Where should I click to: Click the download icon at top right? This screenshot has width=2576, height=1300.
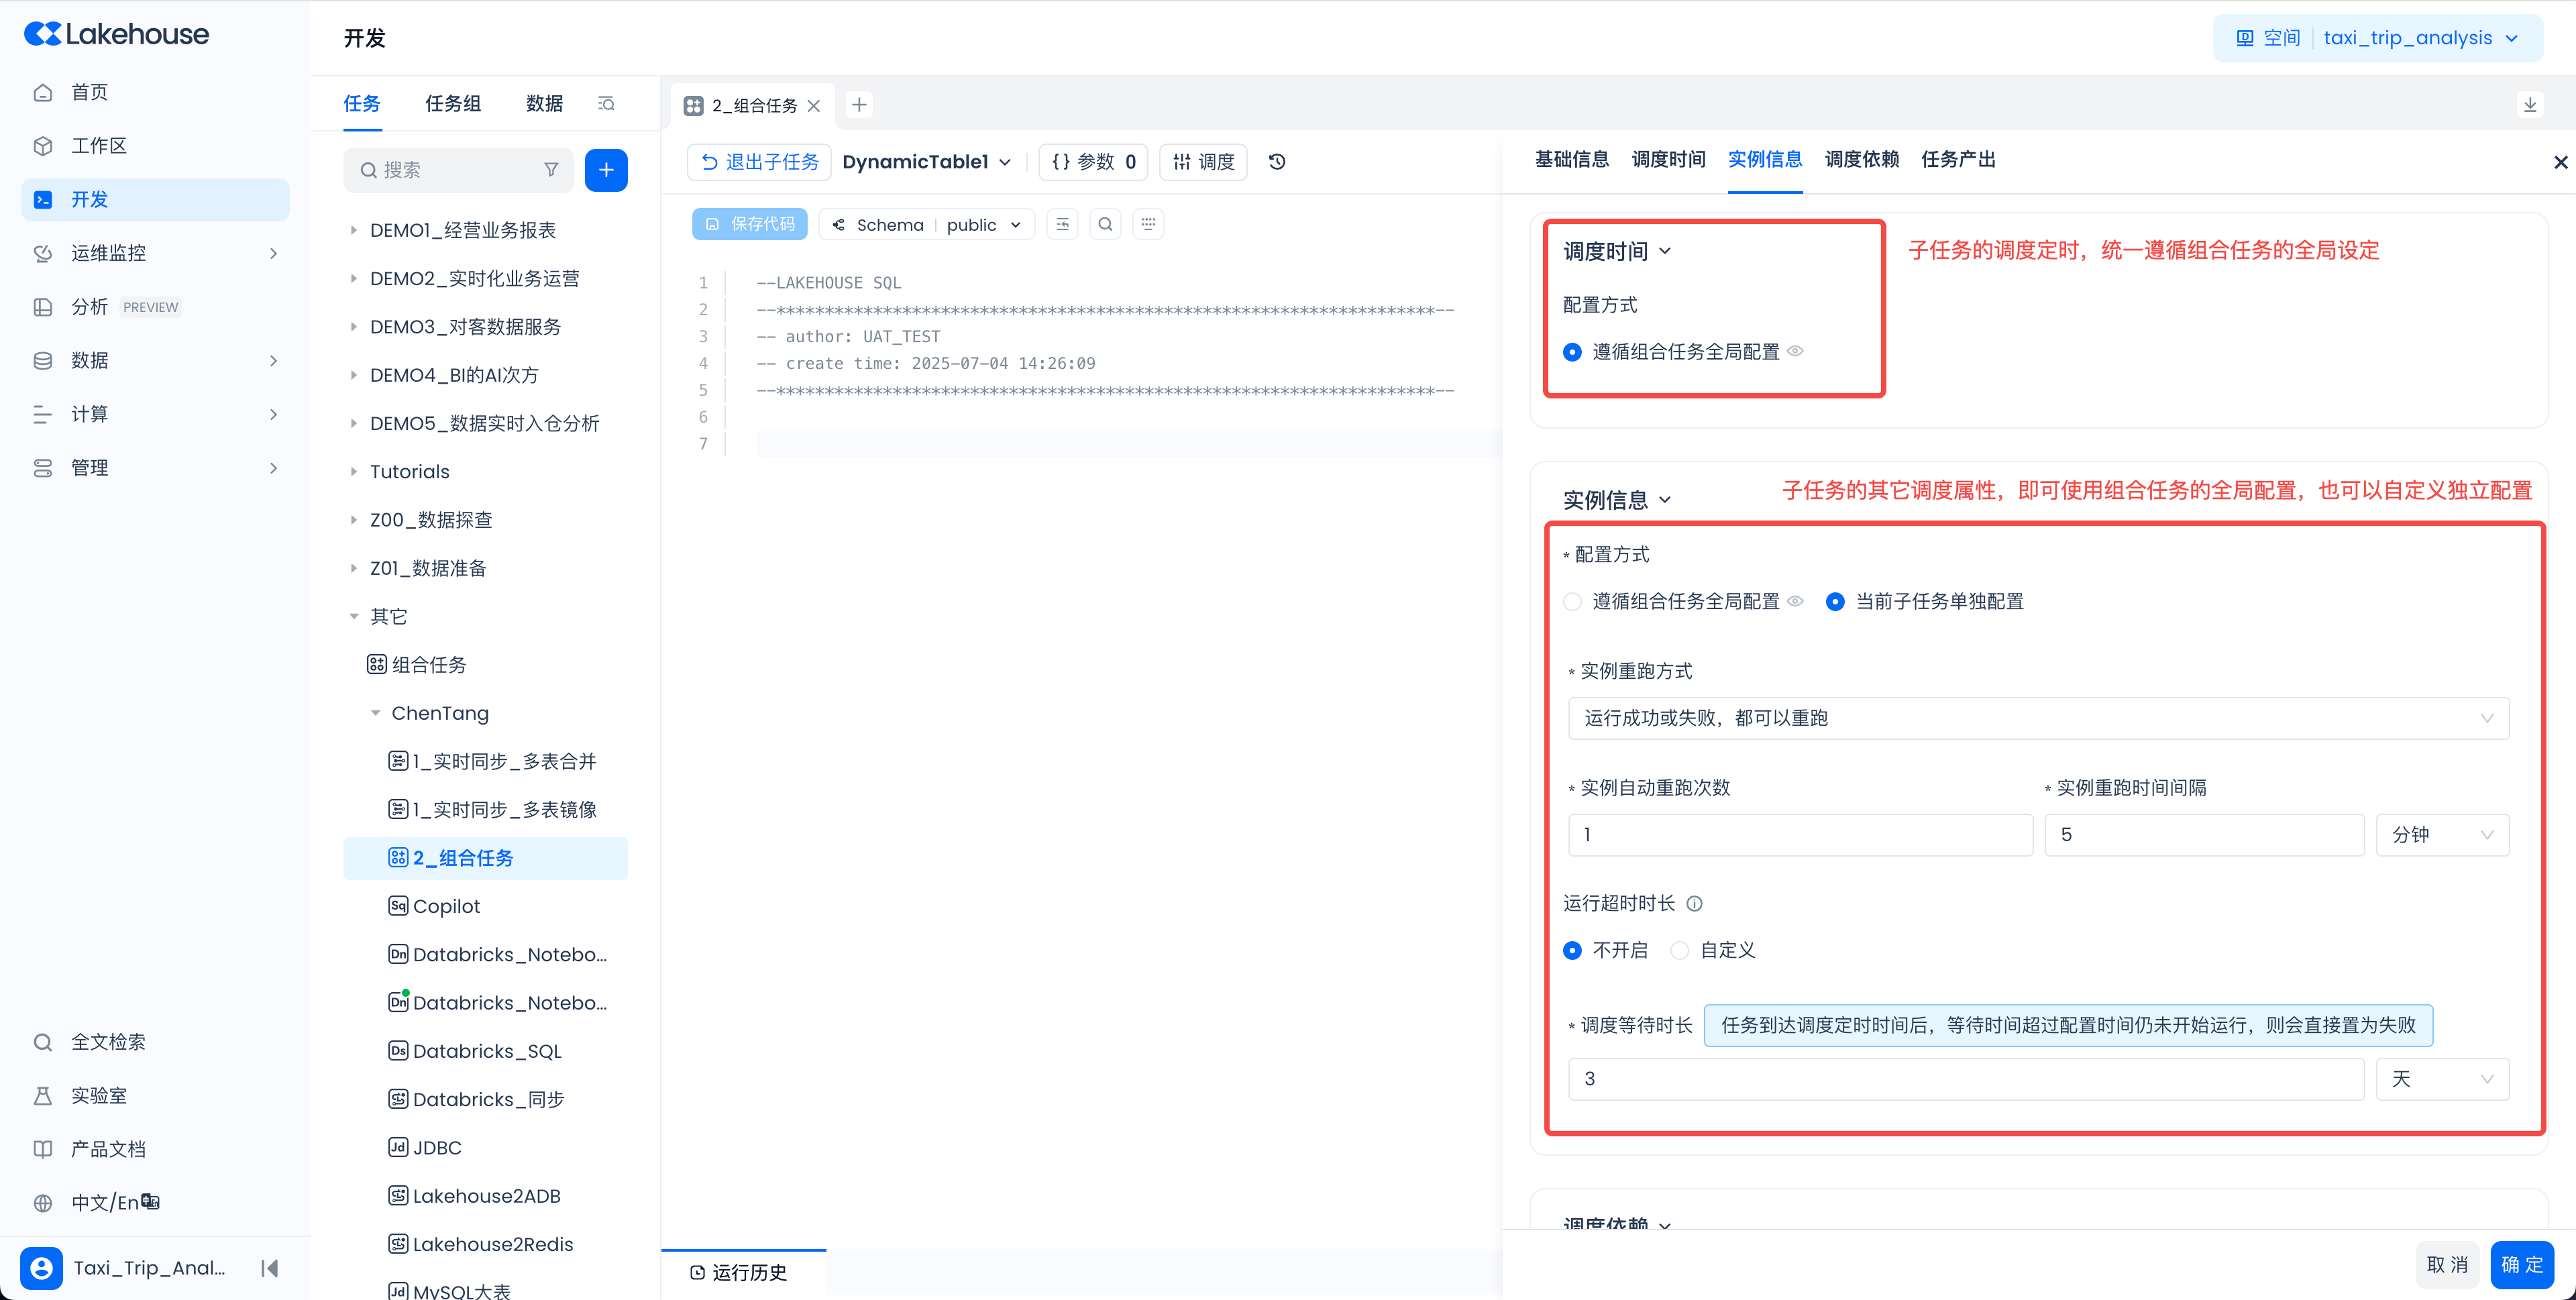(2530, 105)
